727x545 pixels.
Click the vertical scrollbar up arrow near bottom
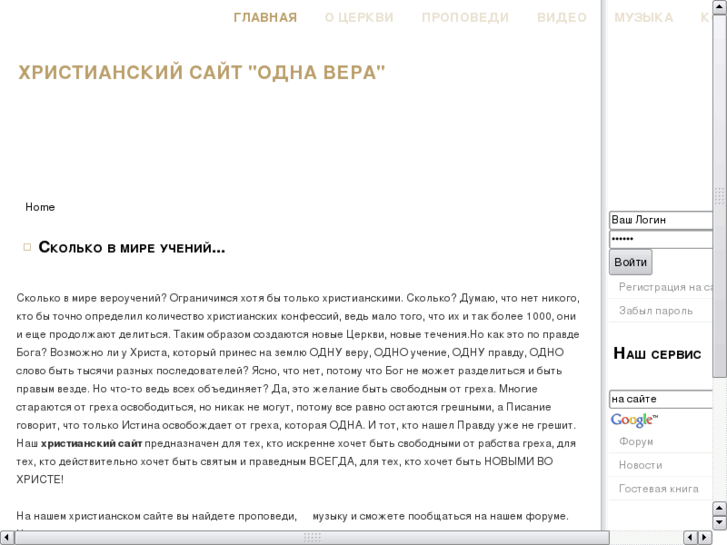(x=720, y=508)
